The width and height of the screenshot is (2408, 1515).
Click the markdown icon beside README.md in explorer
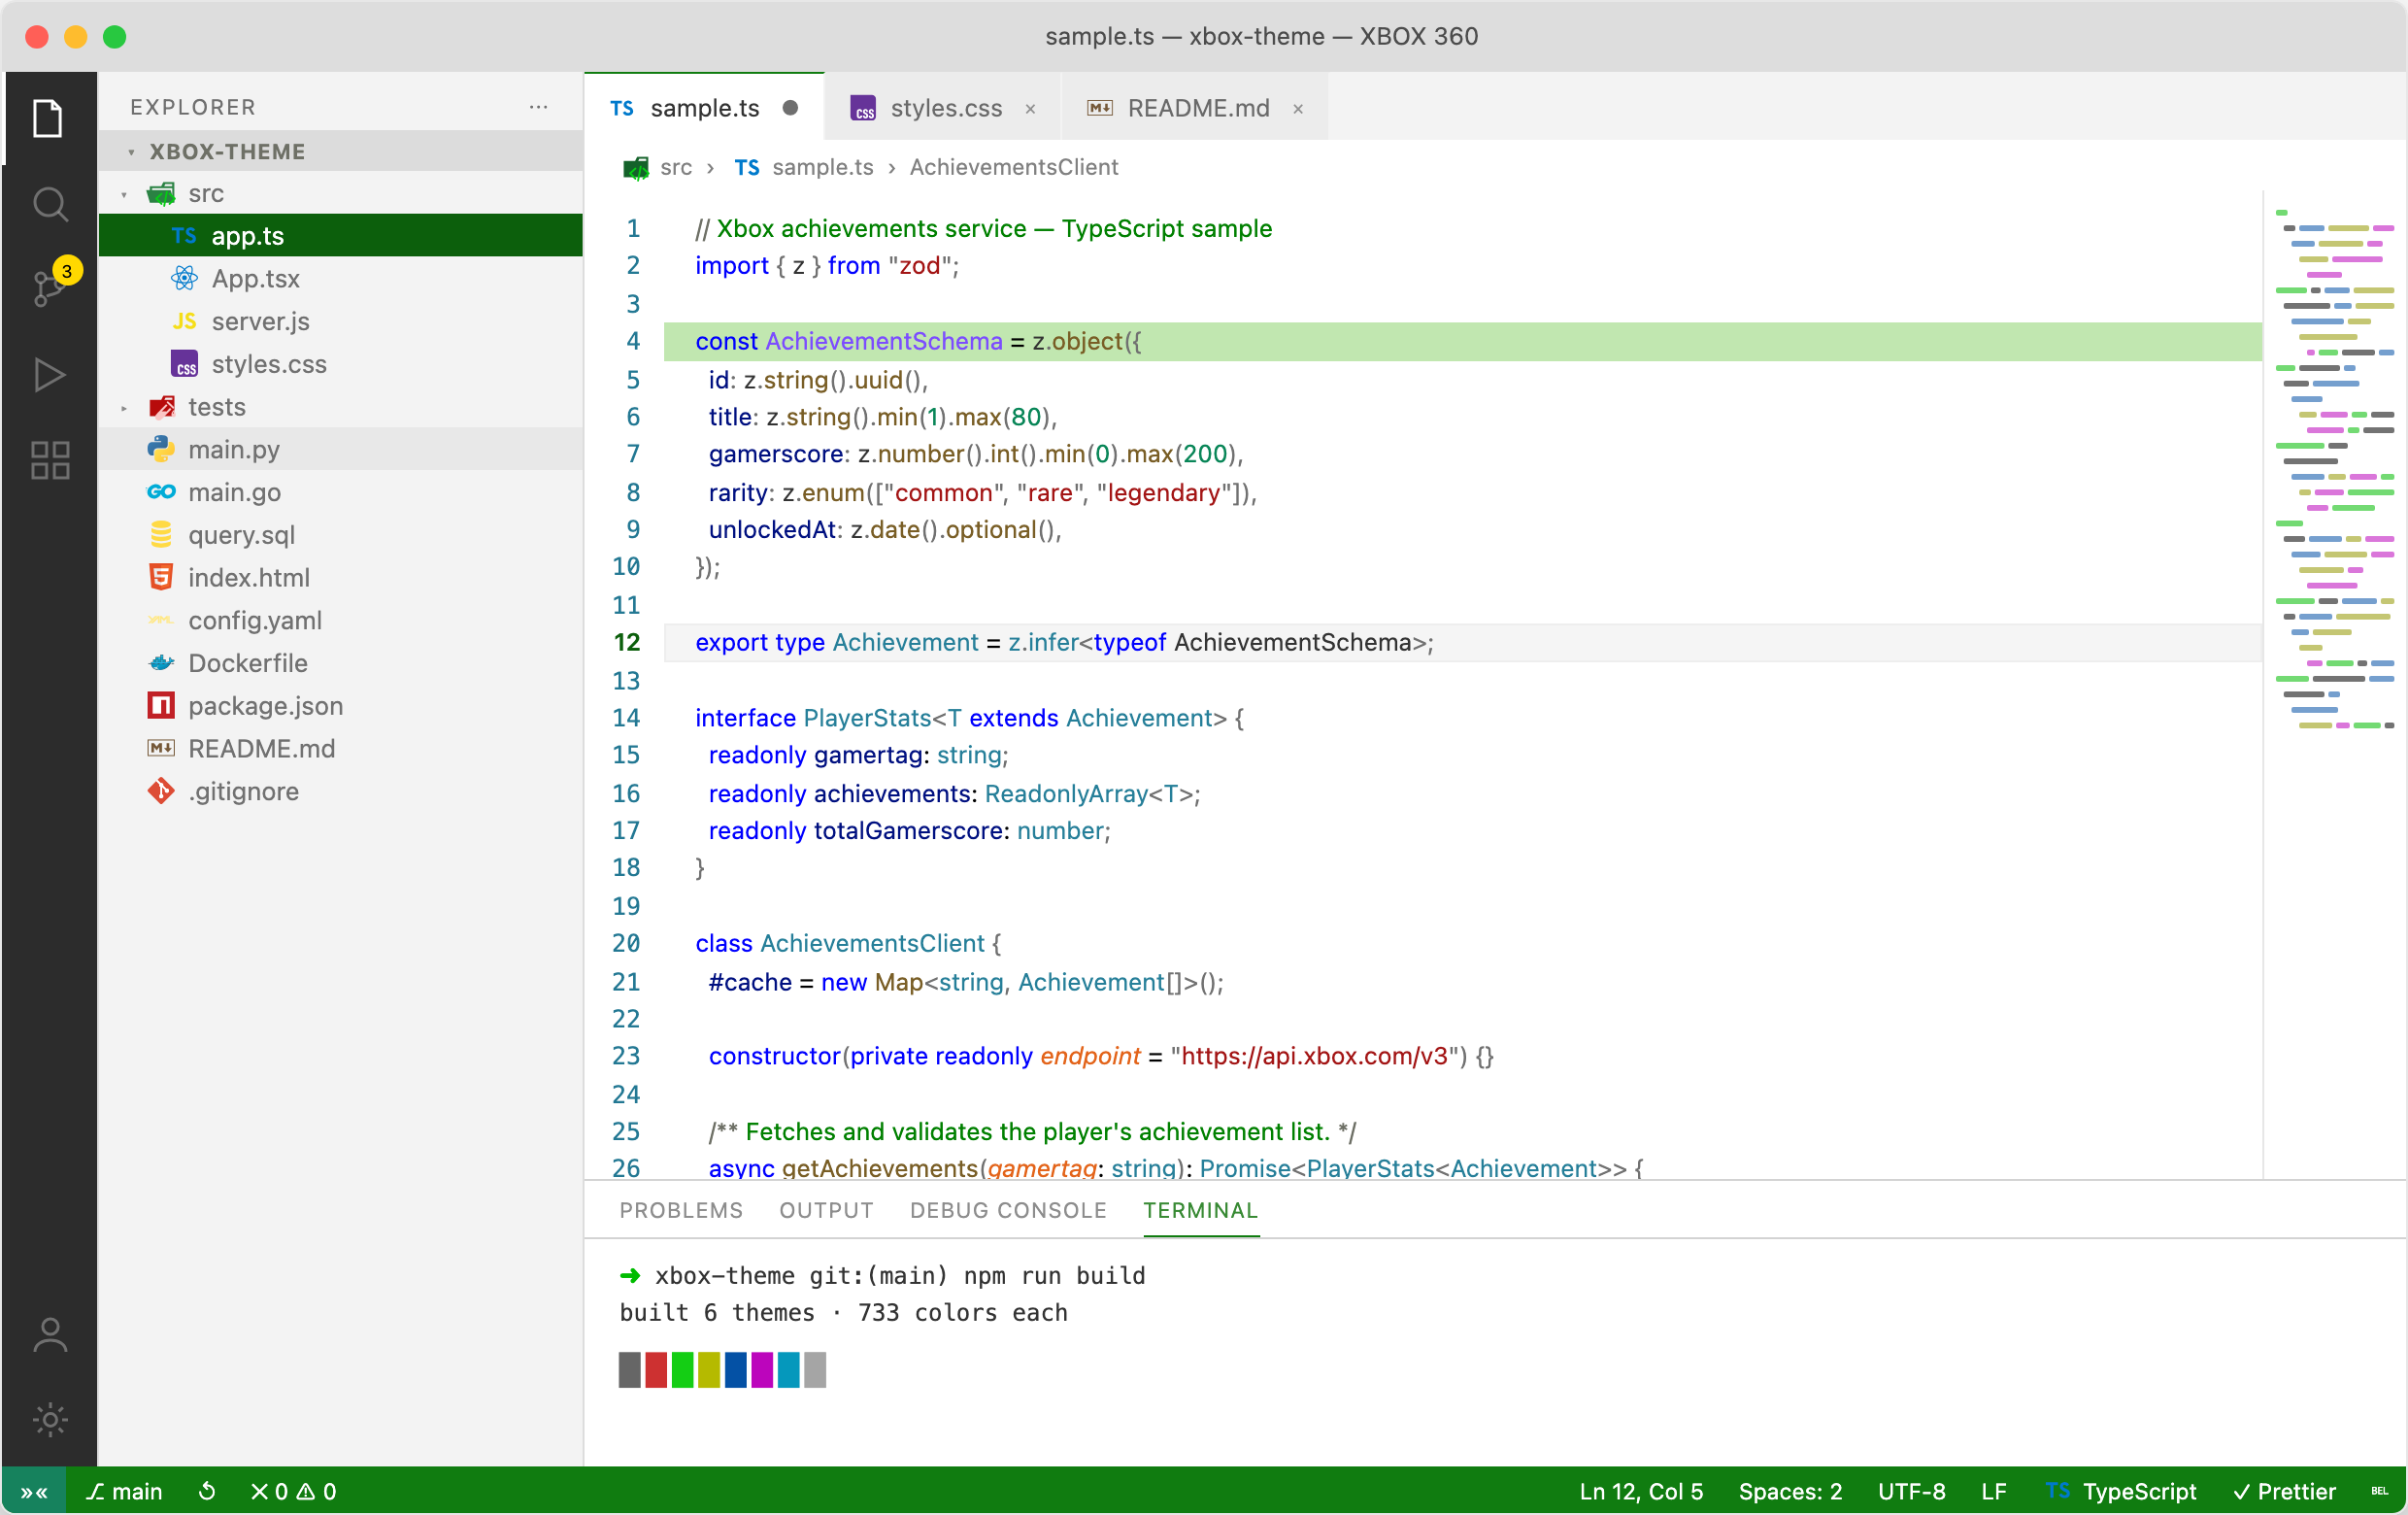point(161,748)
